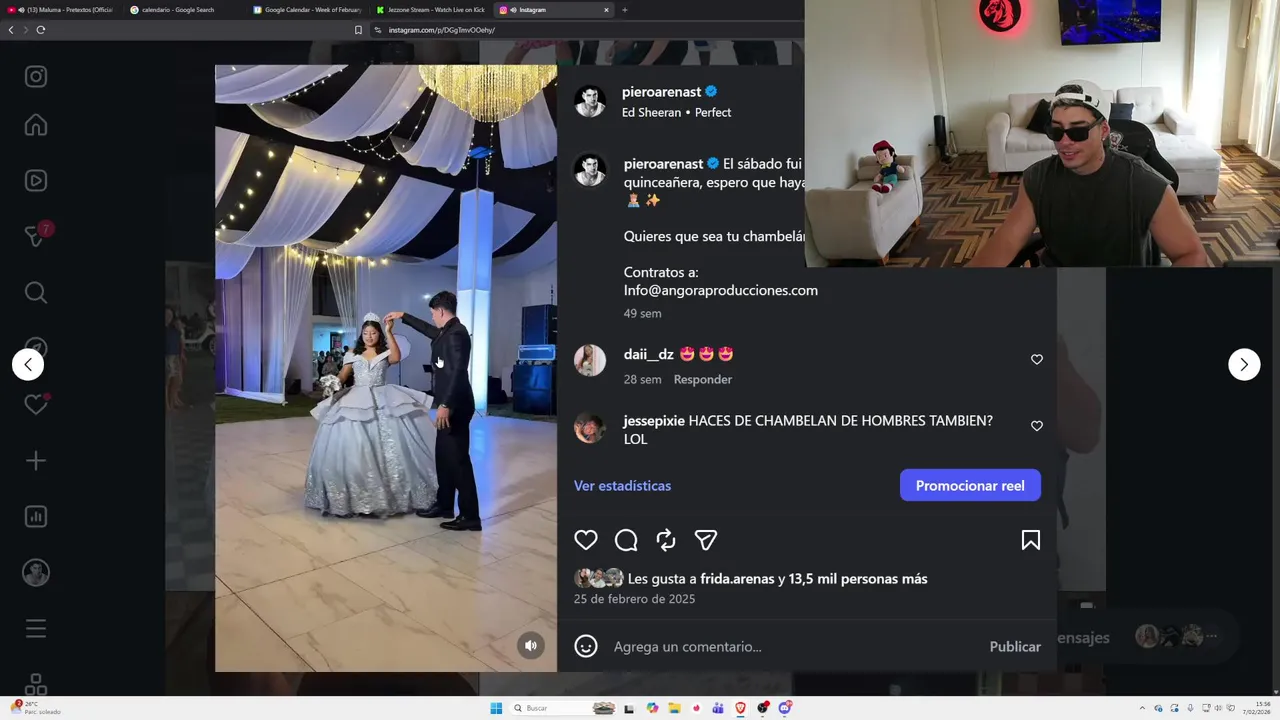This screenshot has width=1280, height=720.
Task: Switch to Jezzone Stream Kick tab
Action: [430, 10]
